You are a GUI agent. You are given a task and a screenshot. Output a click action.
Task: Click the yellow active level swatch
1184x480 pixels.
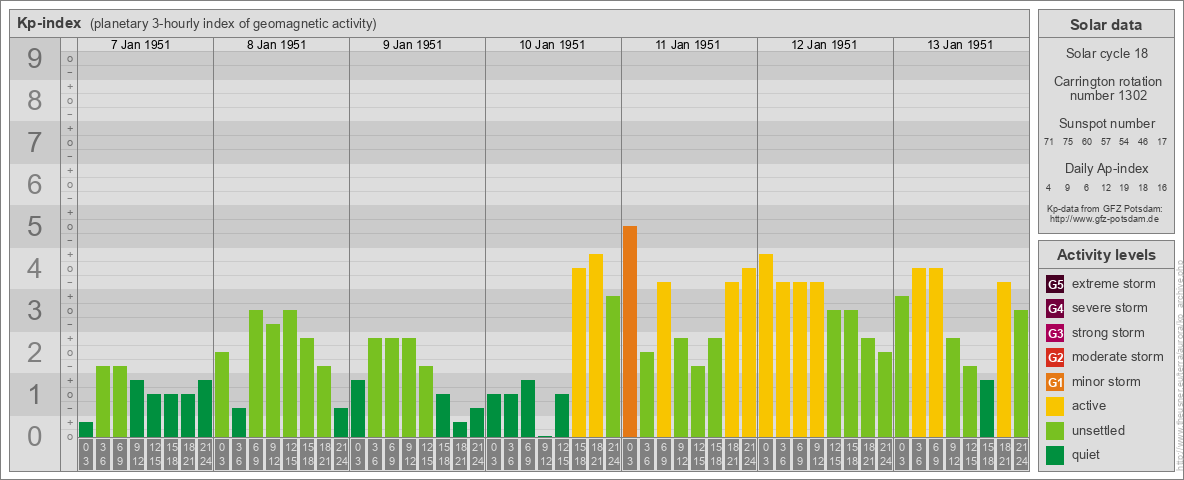1055,406
